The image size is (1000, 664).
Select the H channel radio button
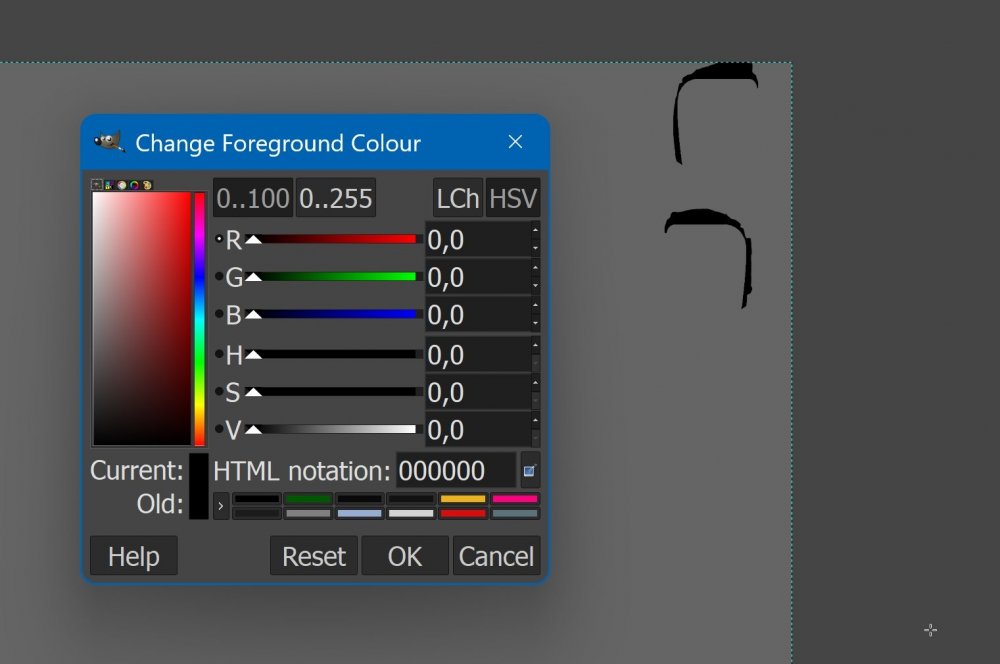[x=219, y=354]
